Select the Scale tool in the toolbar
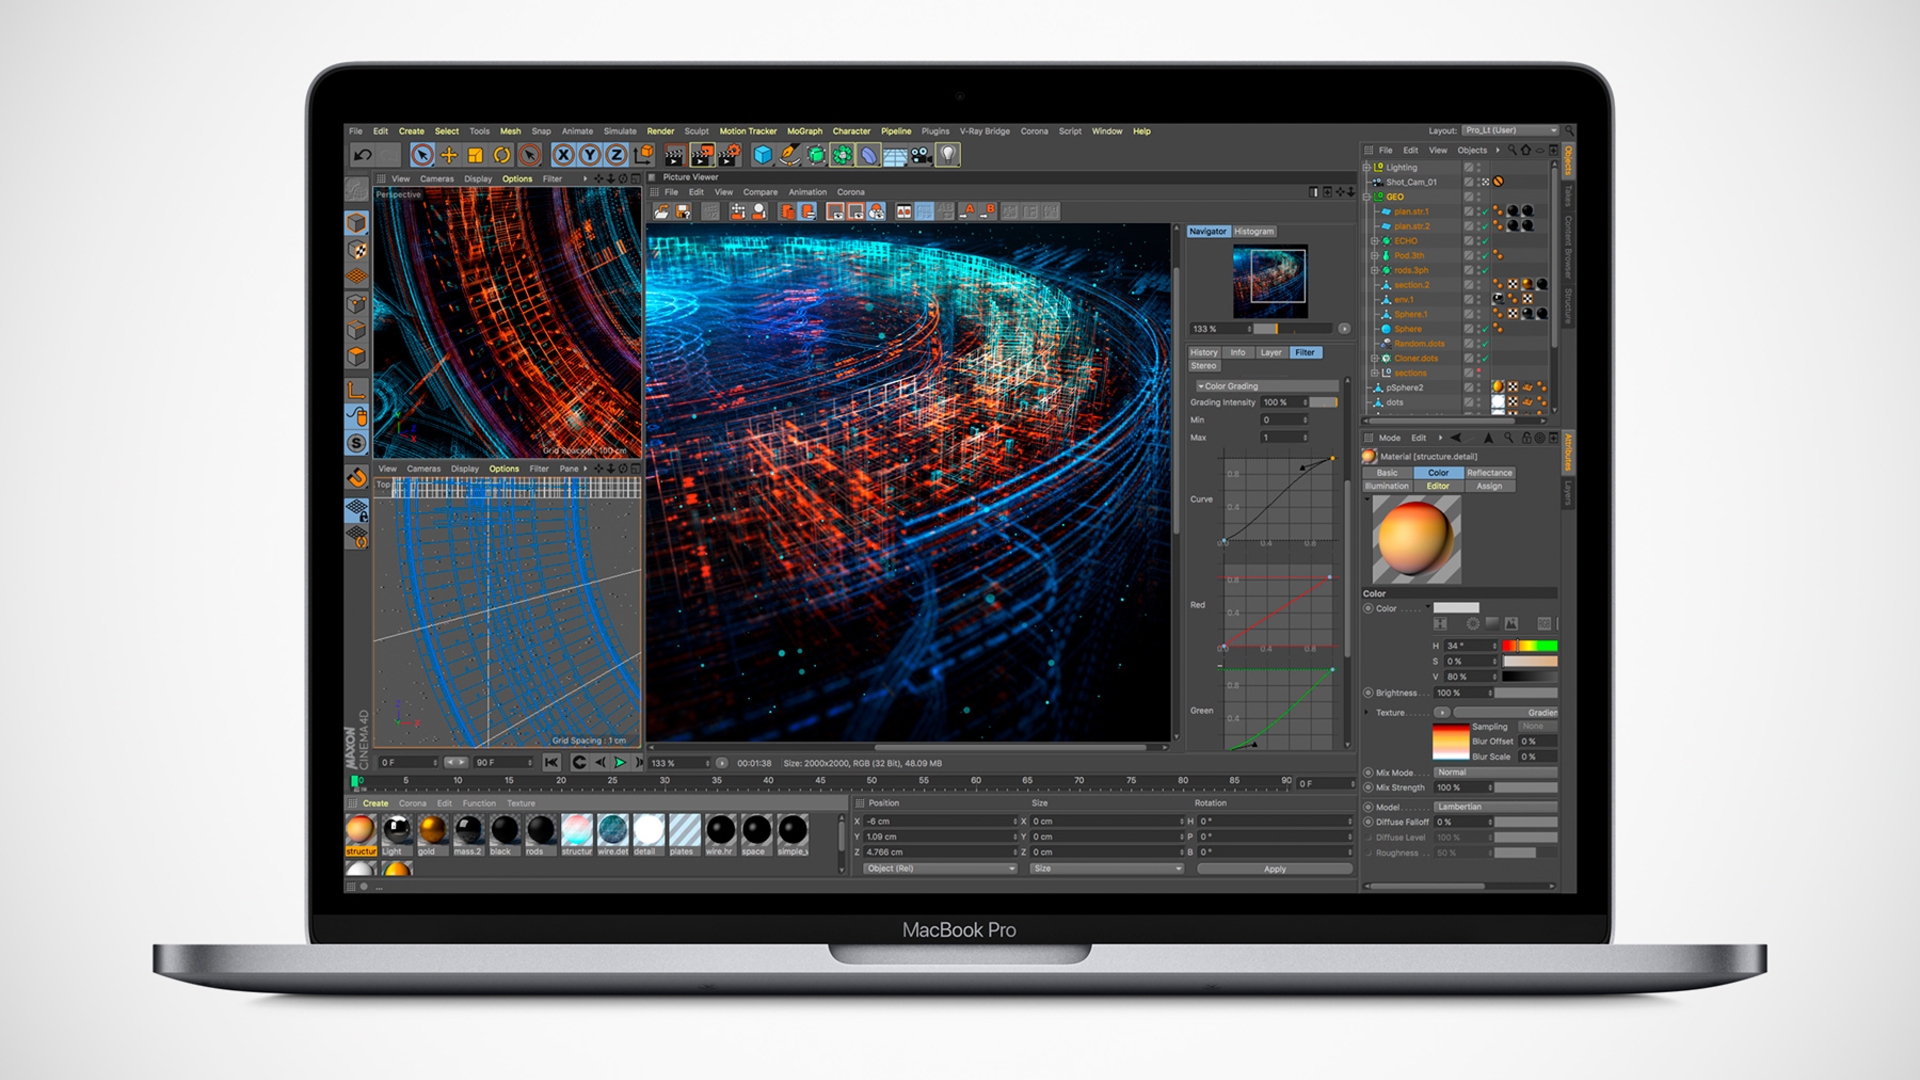This screenshot has height=1080, width=1920. (475, 157)
